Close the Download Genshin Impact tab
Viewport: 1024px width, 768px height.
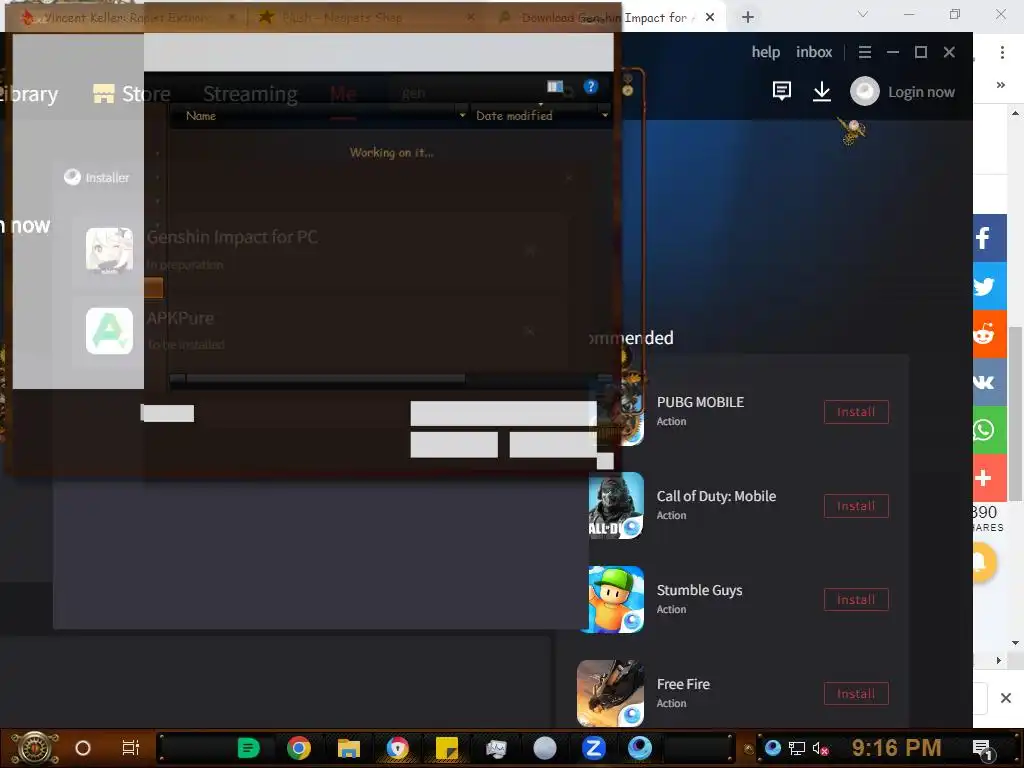click(710, 17)
